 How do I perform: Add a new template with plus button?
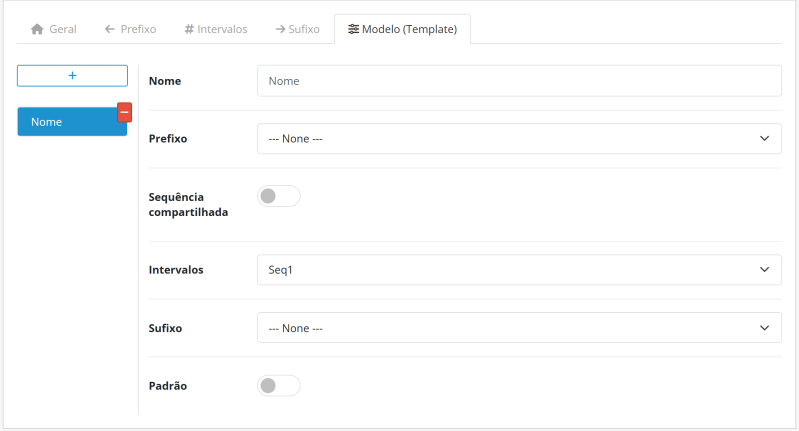coord(72,75)
